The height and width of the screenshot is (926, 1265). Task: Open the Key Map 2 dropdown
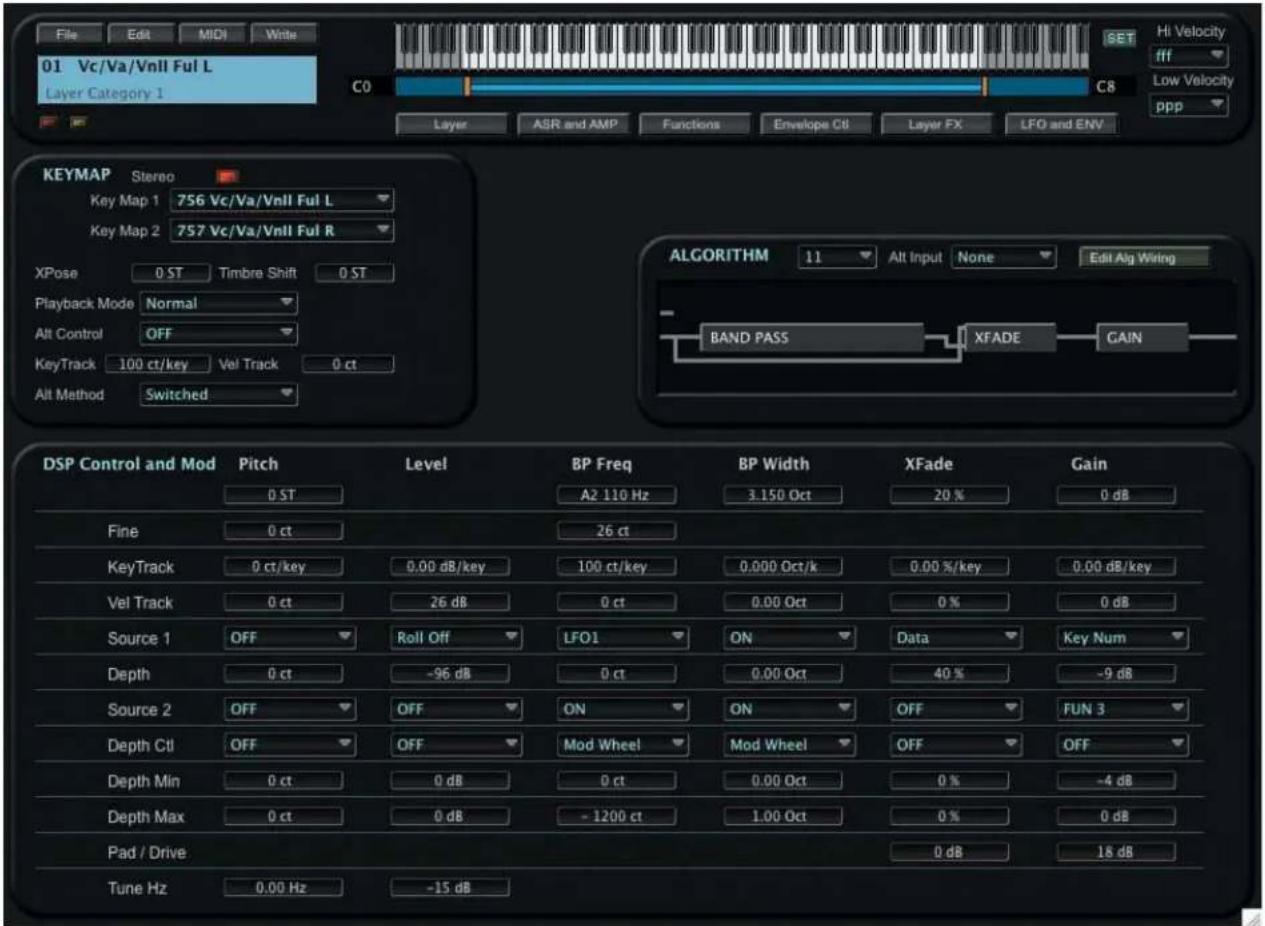pyautogui.click(x=282, y=232)
